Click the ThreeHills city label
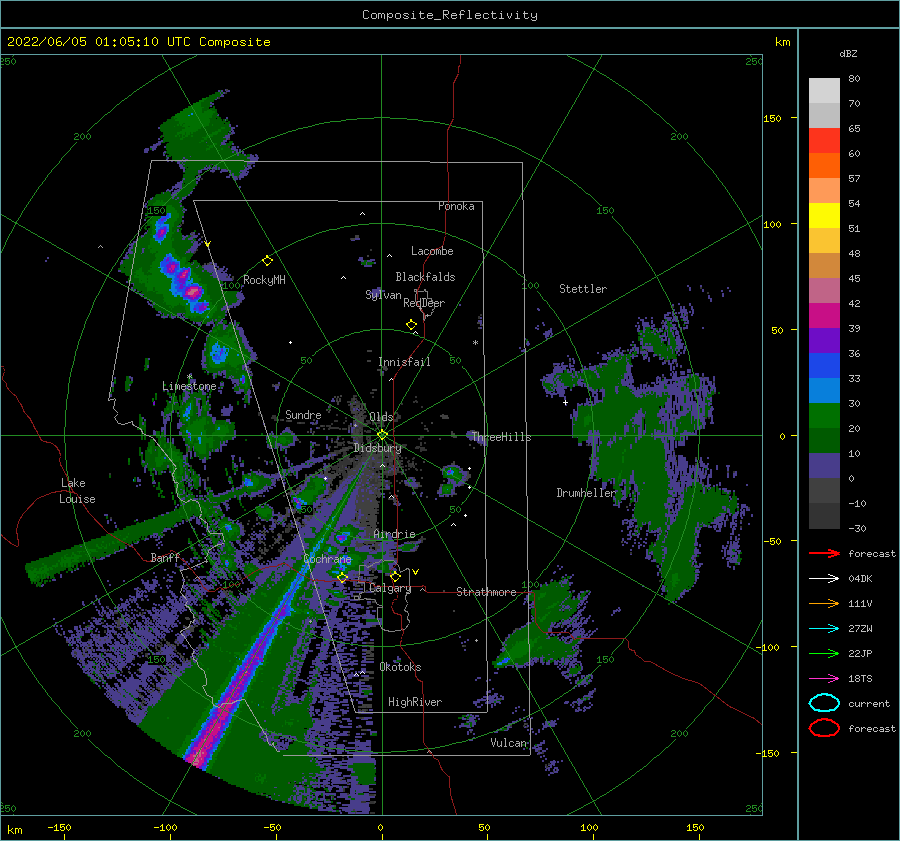Screen dimensions: 900x841 coord(502,437)
